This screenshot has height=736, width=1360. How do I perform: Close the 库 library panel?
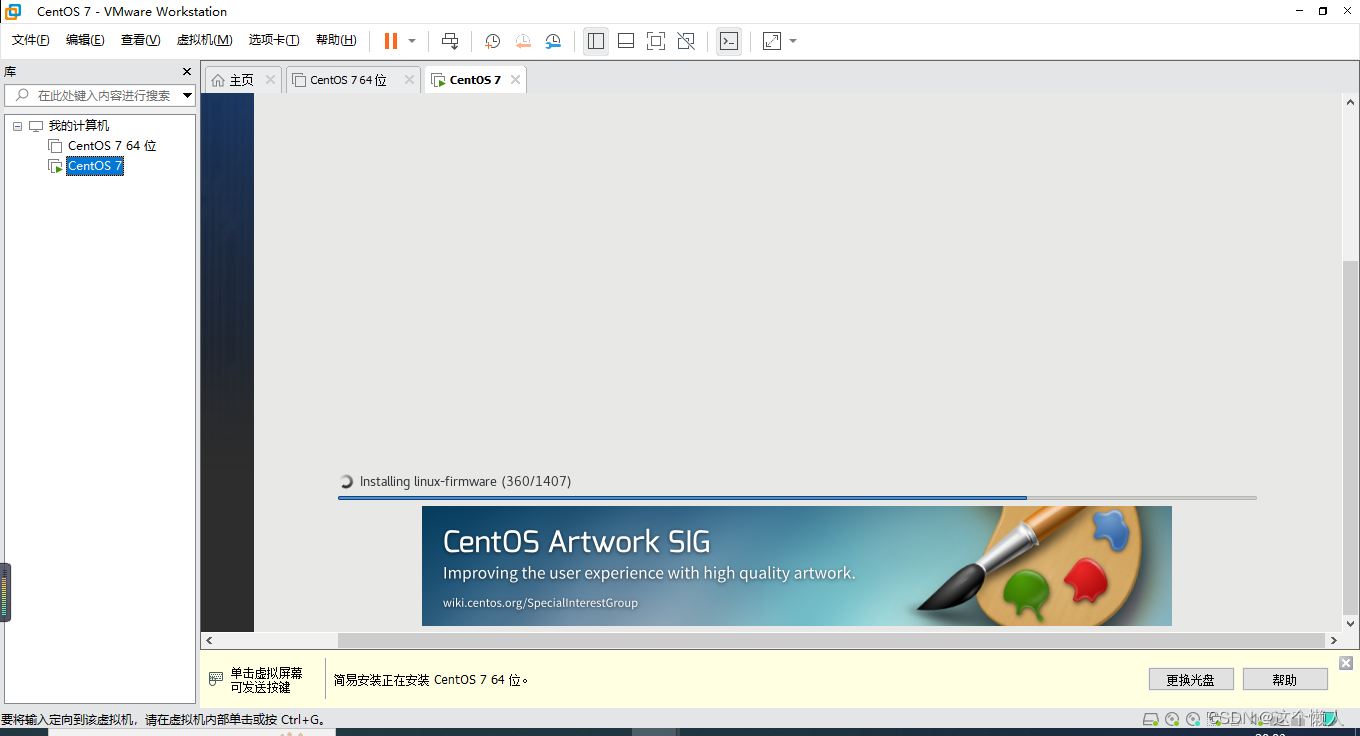(x=187, y=72)
